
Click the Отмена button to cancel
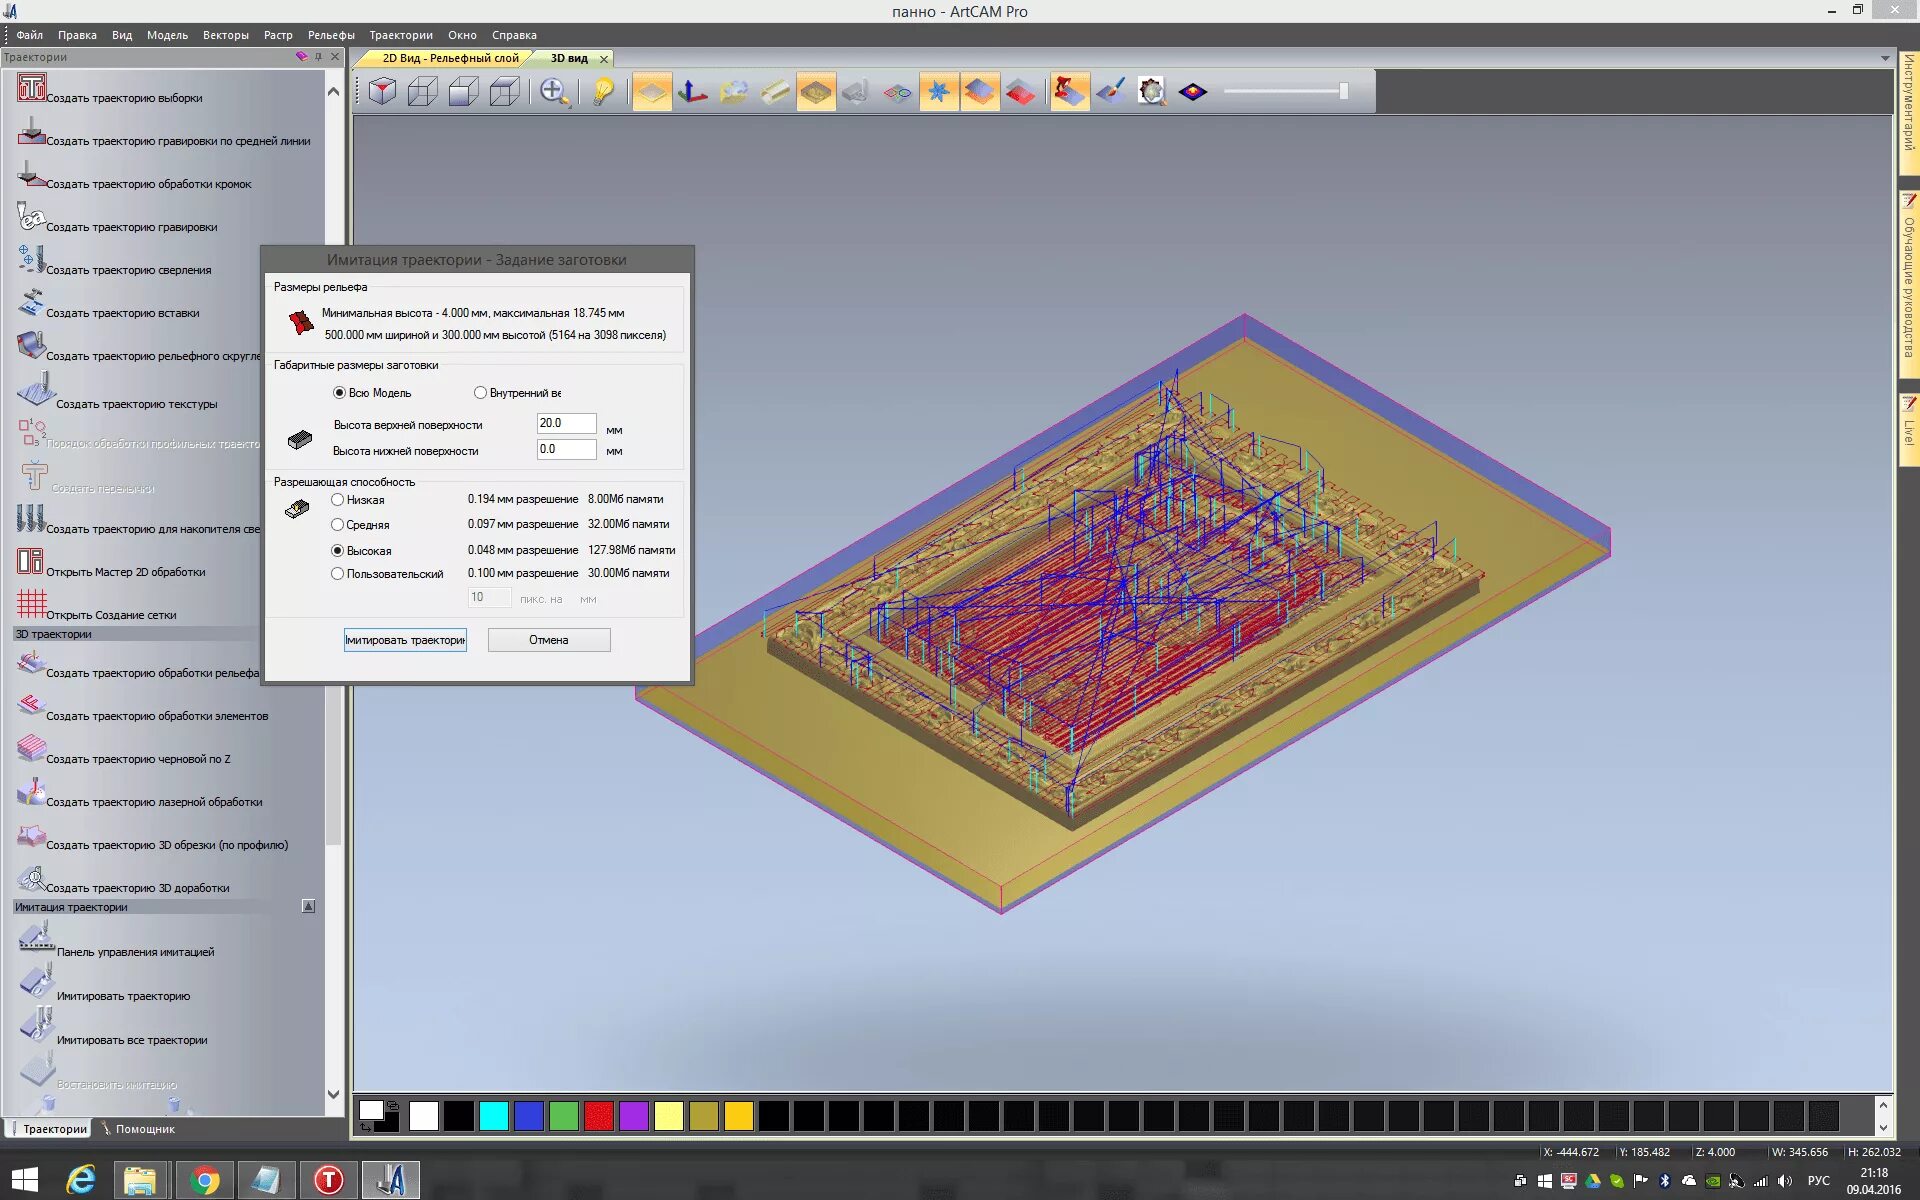pos(548,639)
